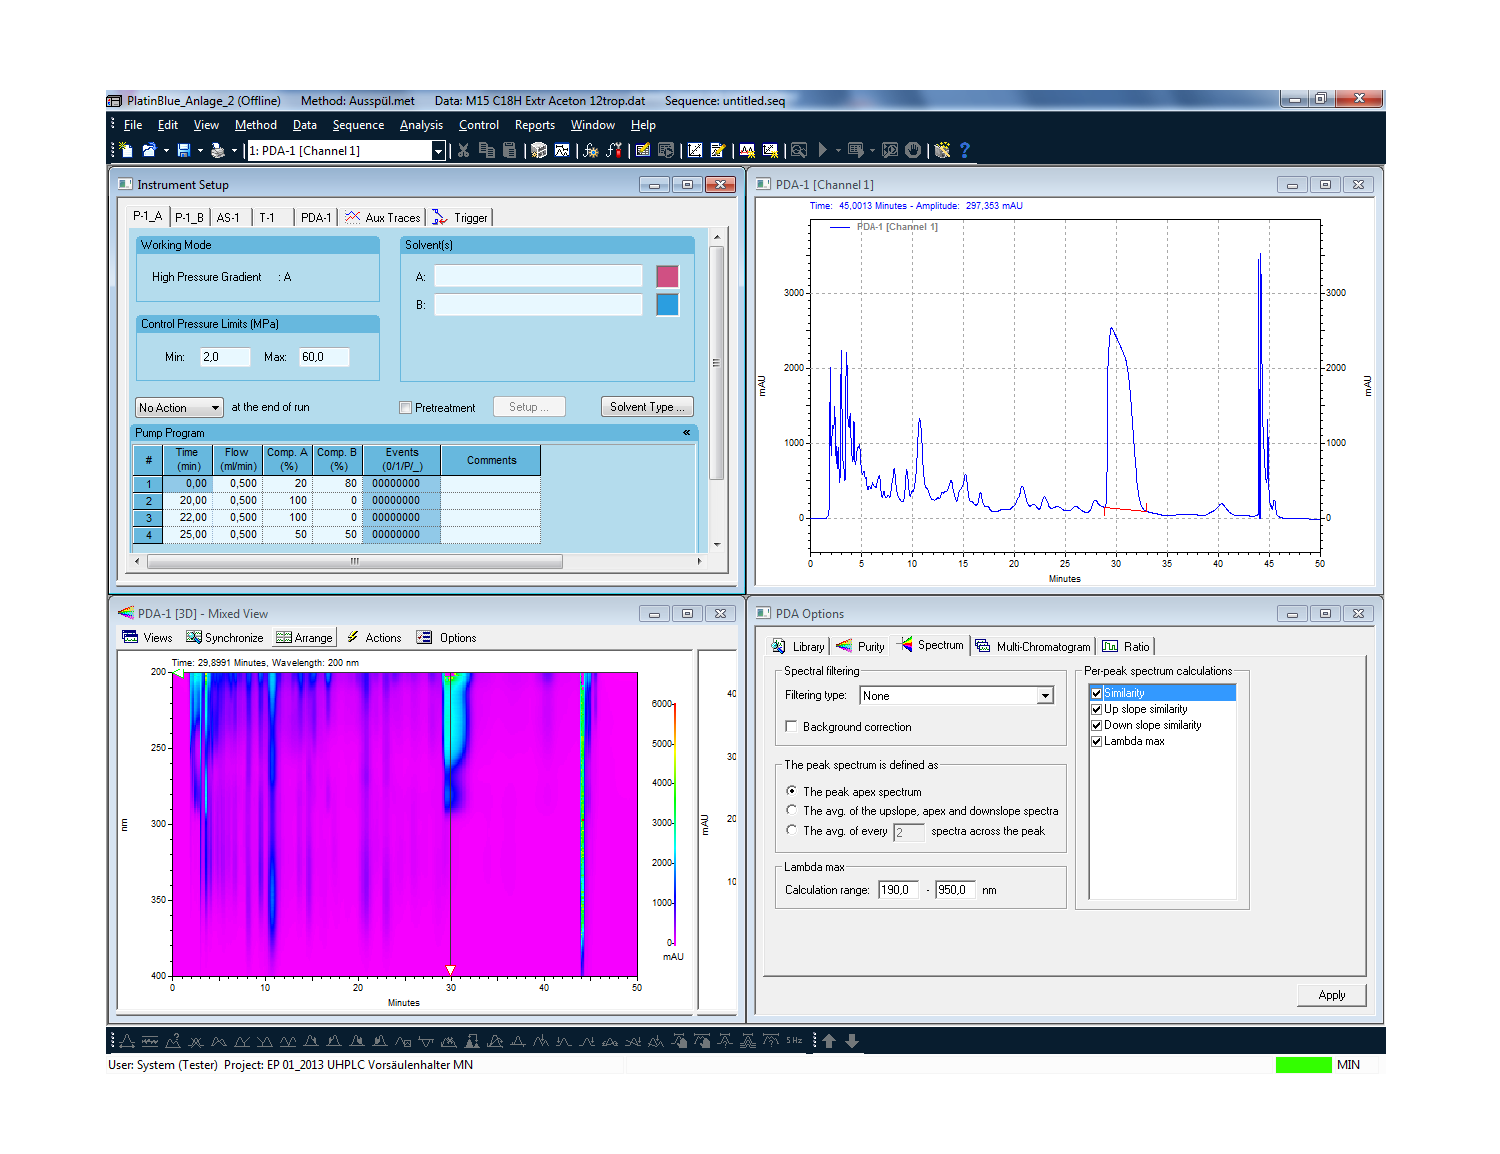Screen dimensions: 1500x1154
Task: Click the stop hand icon in toolbar
Action: click(912, 150)
